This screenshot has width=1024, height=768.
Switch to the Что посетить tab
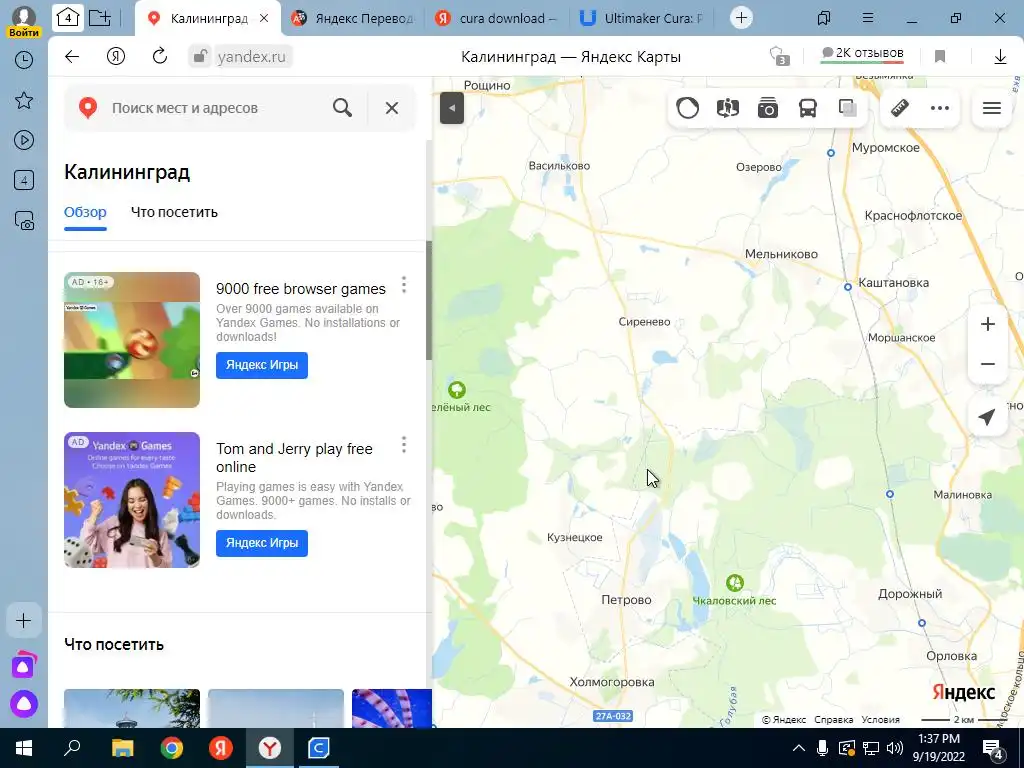174,212
